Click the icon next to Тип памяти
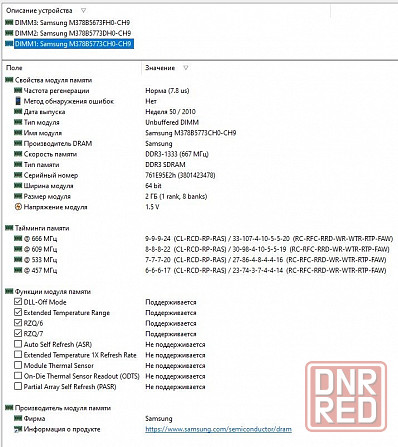398x447 pixels. 18,165
